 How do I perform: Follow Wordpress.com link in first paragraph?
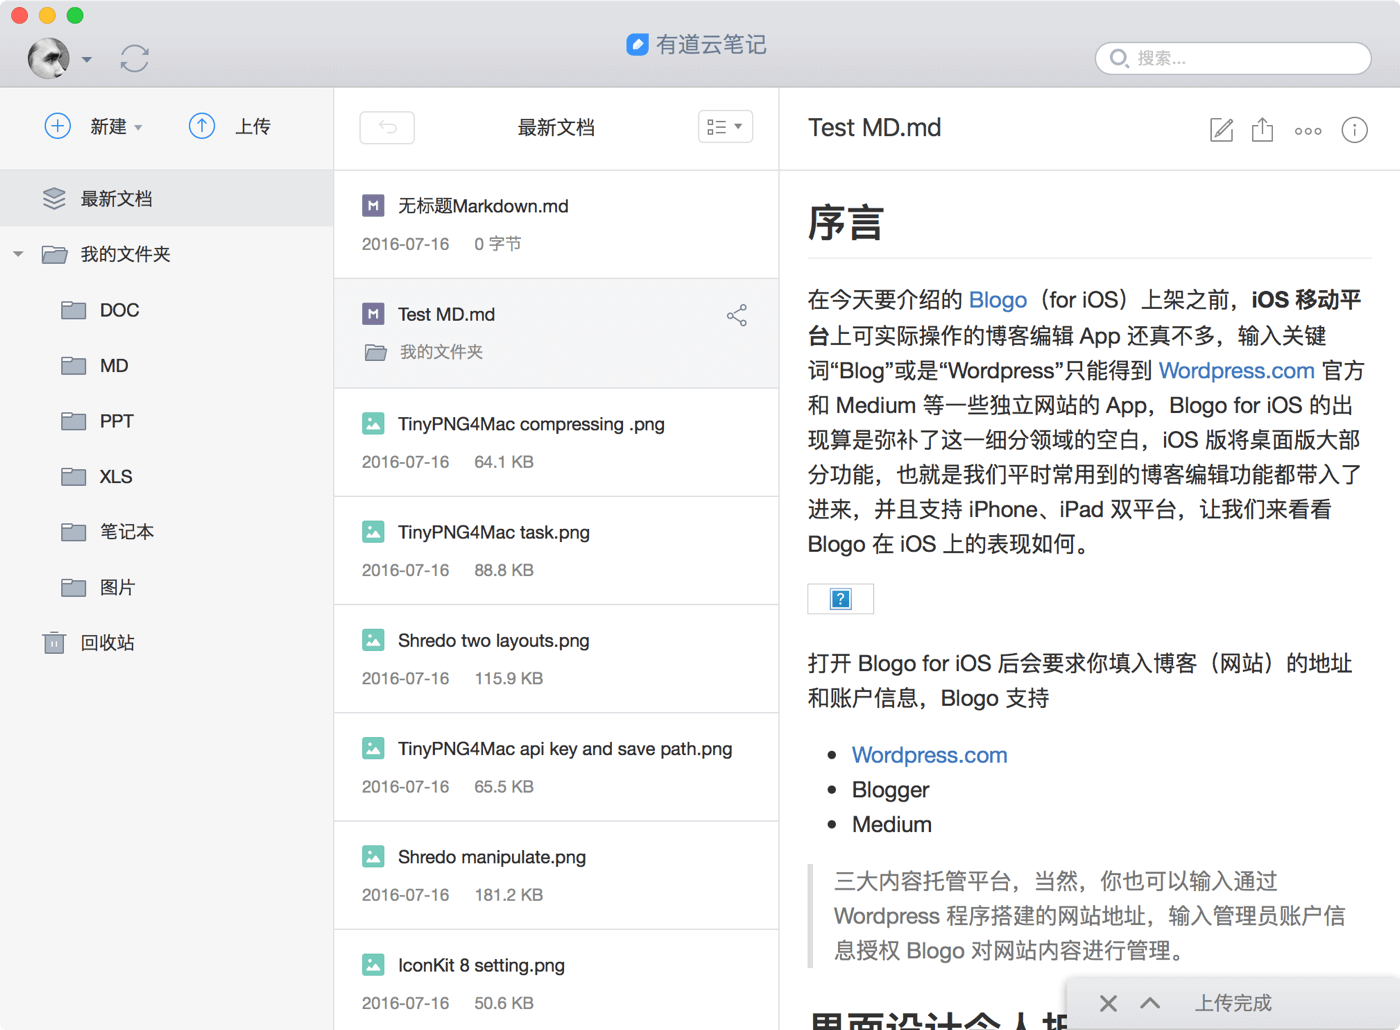1236,370
